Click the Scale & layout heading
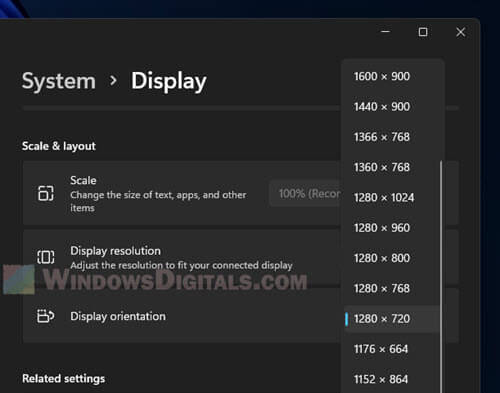500x393 pixels. click(x=59, y=146)
